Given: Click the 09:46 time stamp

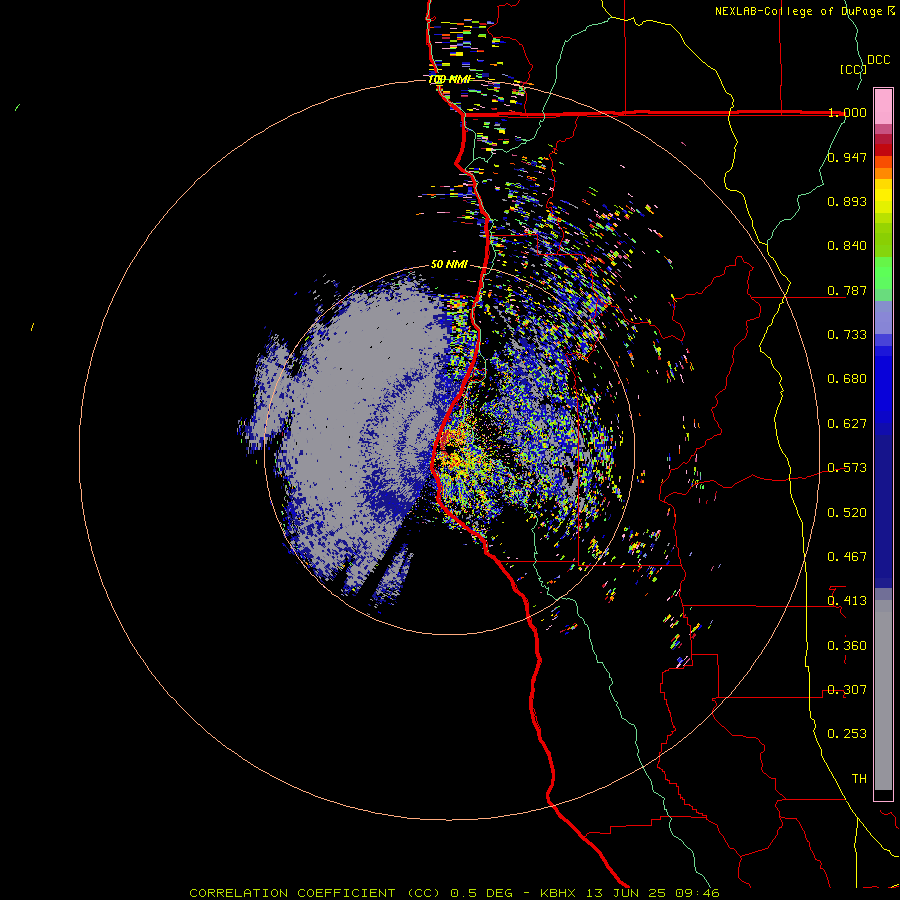Looking at the screenshot, I should click(698, 893).
